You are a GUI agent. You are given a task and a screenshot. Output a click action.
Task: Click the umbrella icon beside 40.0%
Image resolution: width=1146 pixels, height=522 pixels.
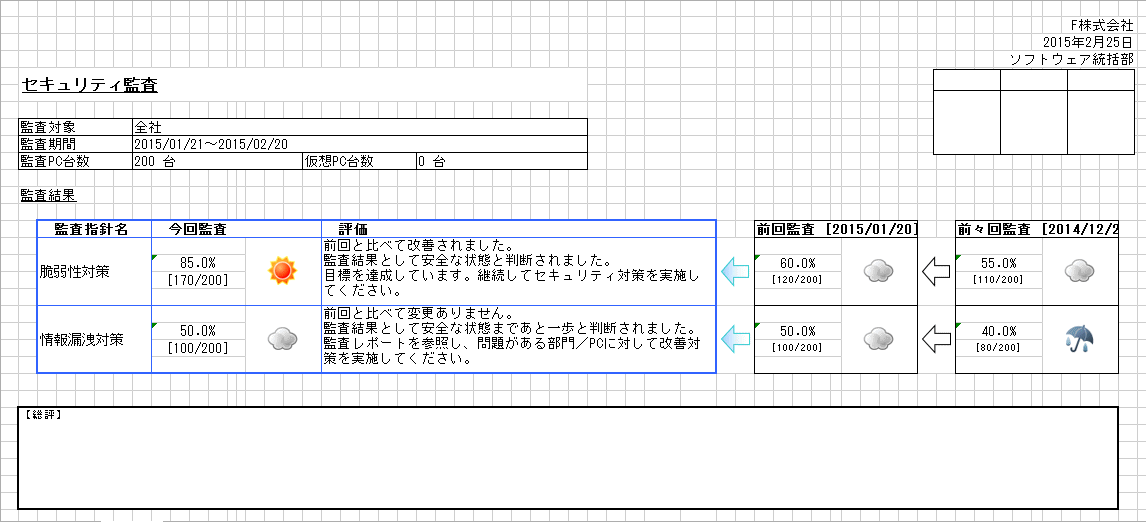tap(1080, 339)
